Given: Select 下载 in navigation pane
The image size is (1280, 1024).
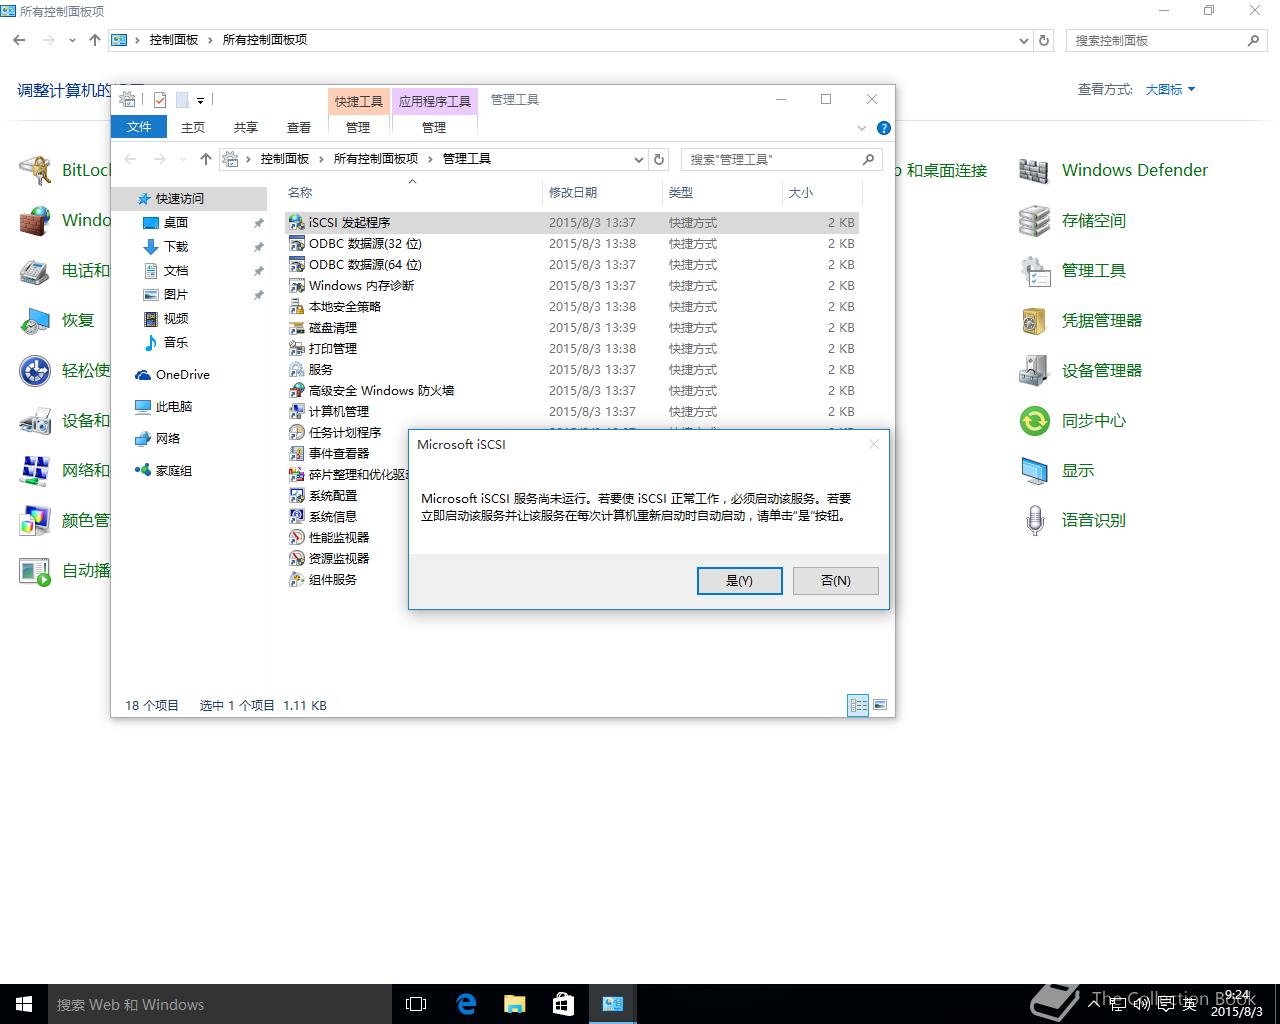Looking at the screenshot, I should 176,246.
